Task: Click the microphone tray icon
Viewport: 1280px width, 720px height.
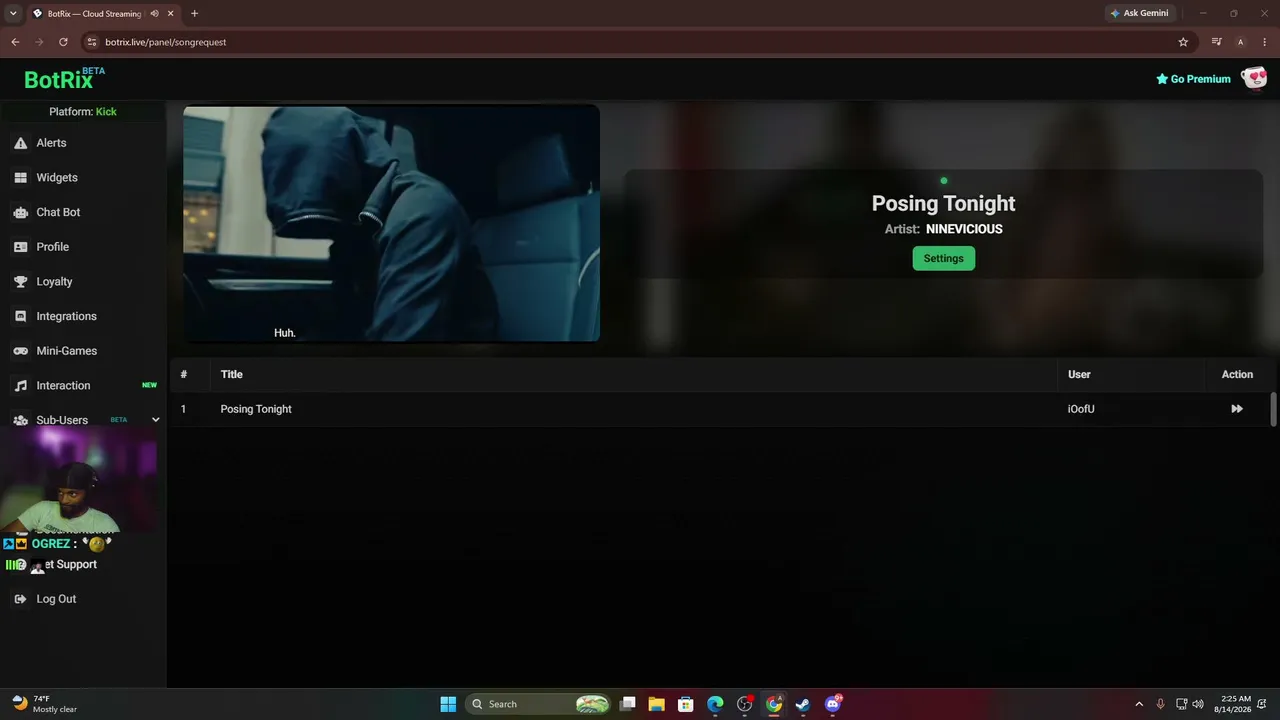Action: pyautogui.click(x=1160, y=704)
